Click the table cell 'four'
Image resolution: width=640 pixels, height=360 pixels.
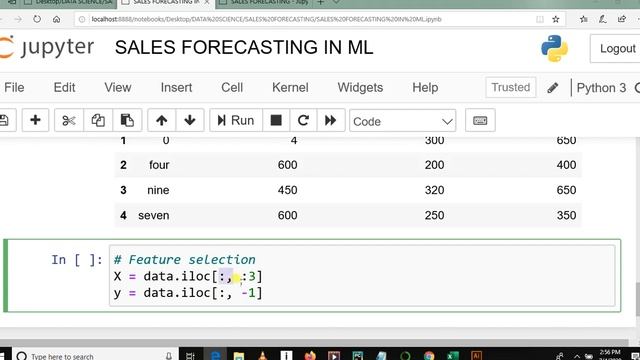coord(159,165)
